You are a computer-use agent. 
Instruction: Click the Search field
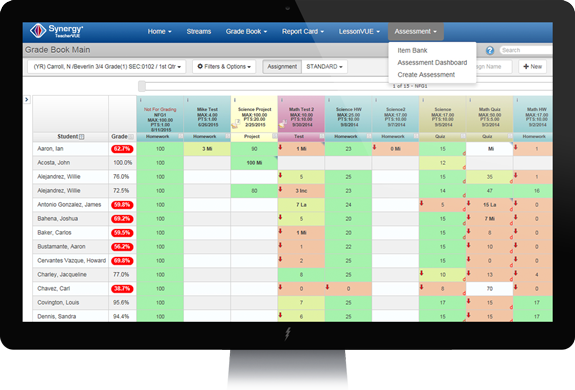pos(526,50)
